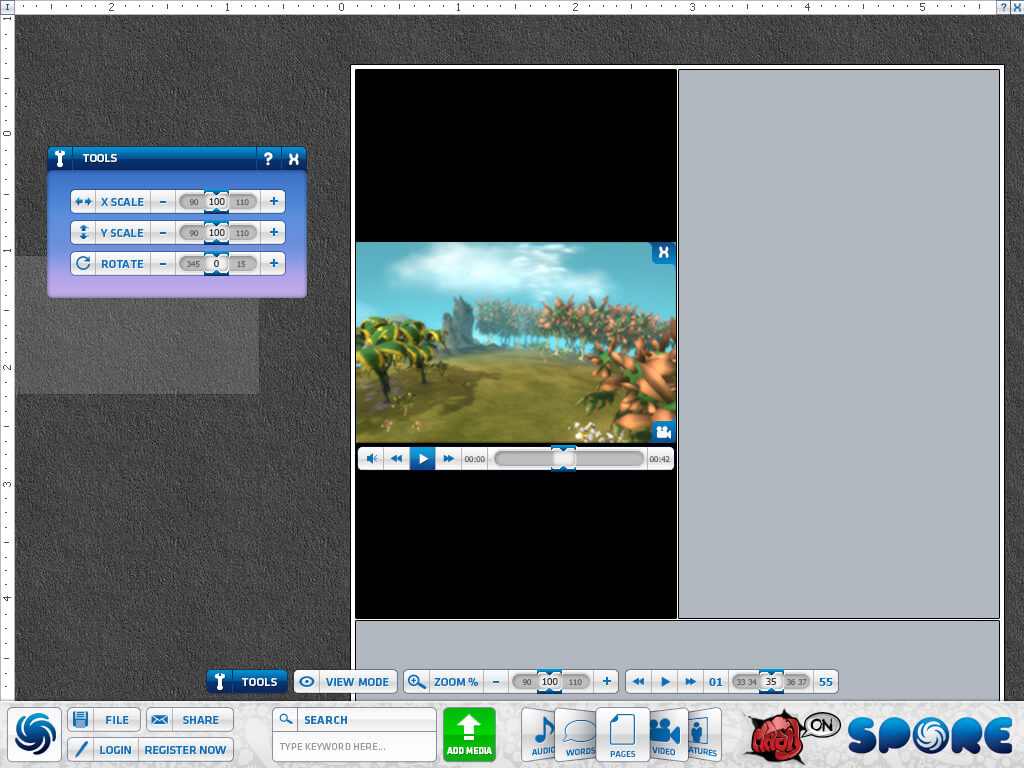Image resolution: width=1024 pixels, height=768 pixels.
Task: Click the SEARCH magnifier icon
Action: (x=286, y=720)
